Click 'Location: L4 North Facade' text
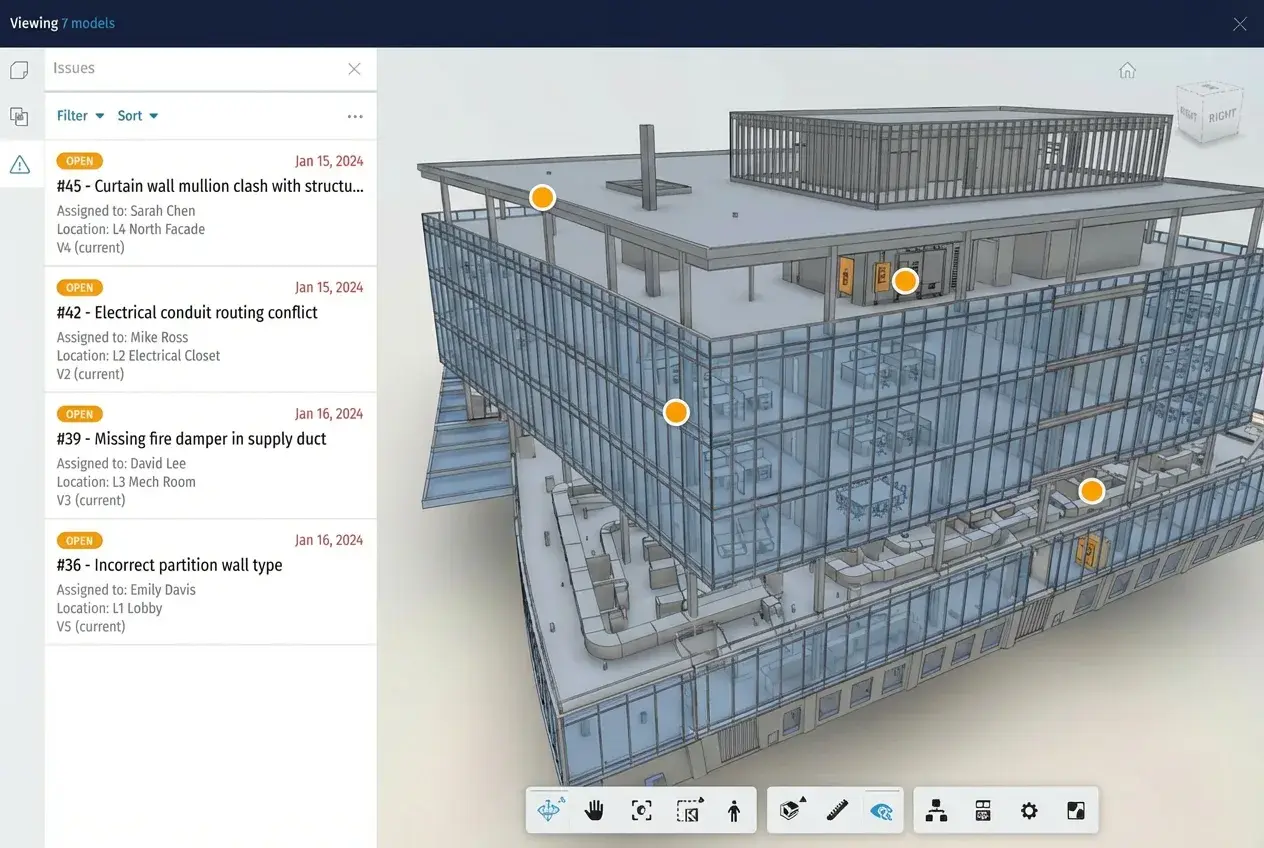Image resolution: width=1264 pixels, height=848 pixels. (131, 229)
